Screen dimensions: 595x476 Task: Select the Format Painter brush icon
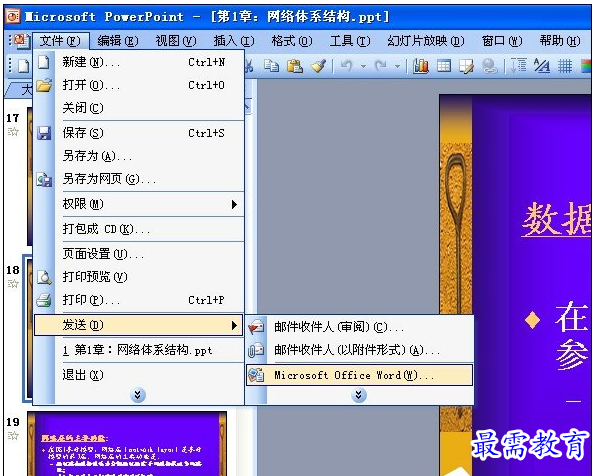point(318,66)
